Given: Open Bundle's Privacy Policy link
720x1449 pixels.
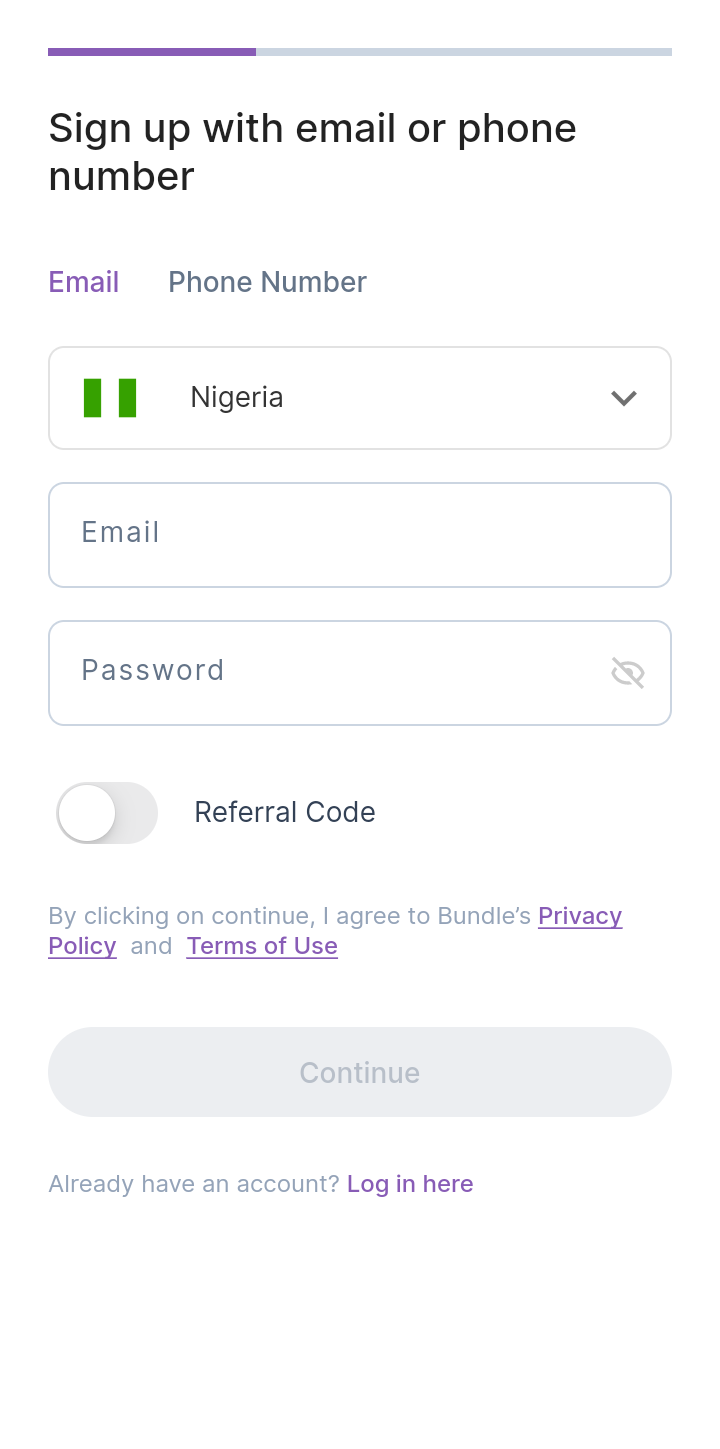Looking at the screenshot, I should point(580,916).
